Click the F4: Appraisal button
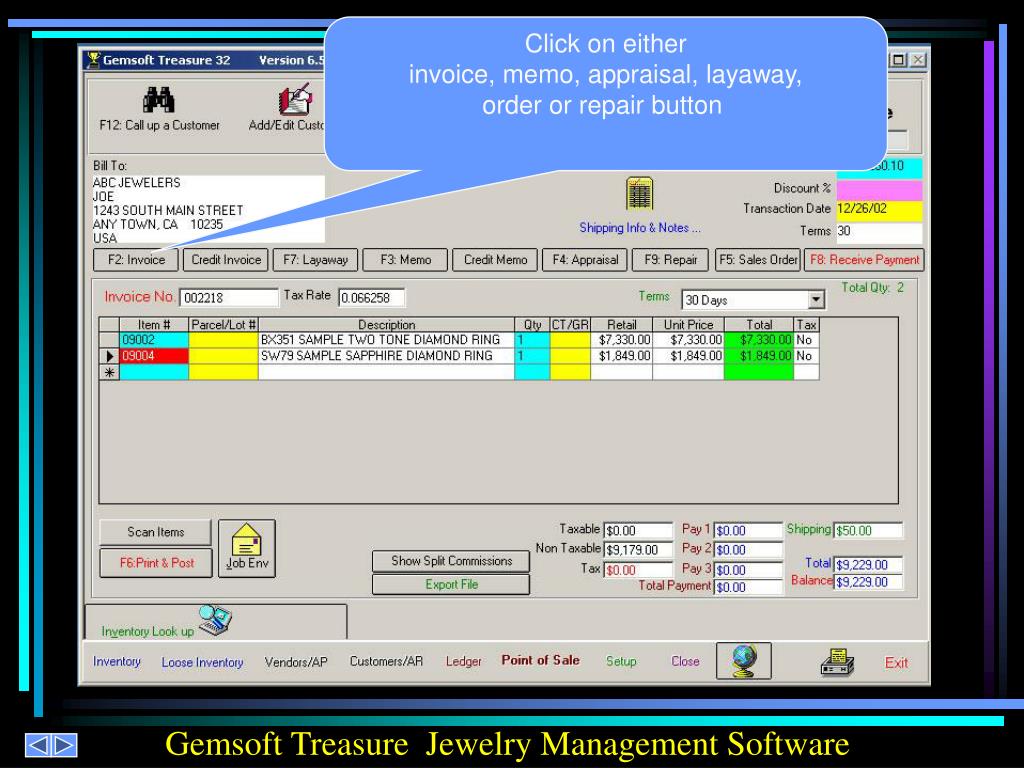The image size is (1024, 768). pyautogui.click(x=585, y=260)
